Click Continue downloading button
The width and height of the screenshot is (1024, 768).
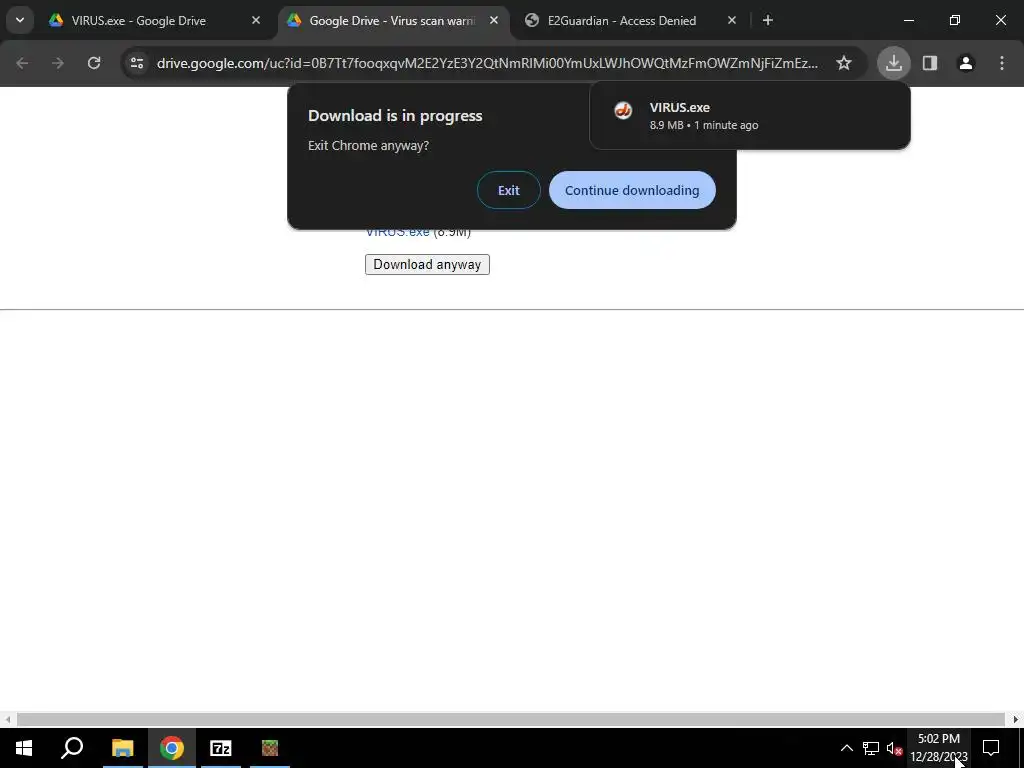click(x=632, y=190)
